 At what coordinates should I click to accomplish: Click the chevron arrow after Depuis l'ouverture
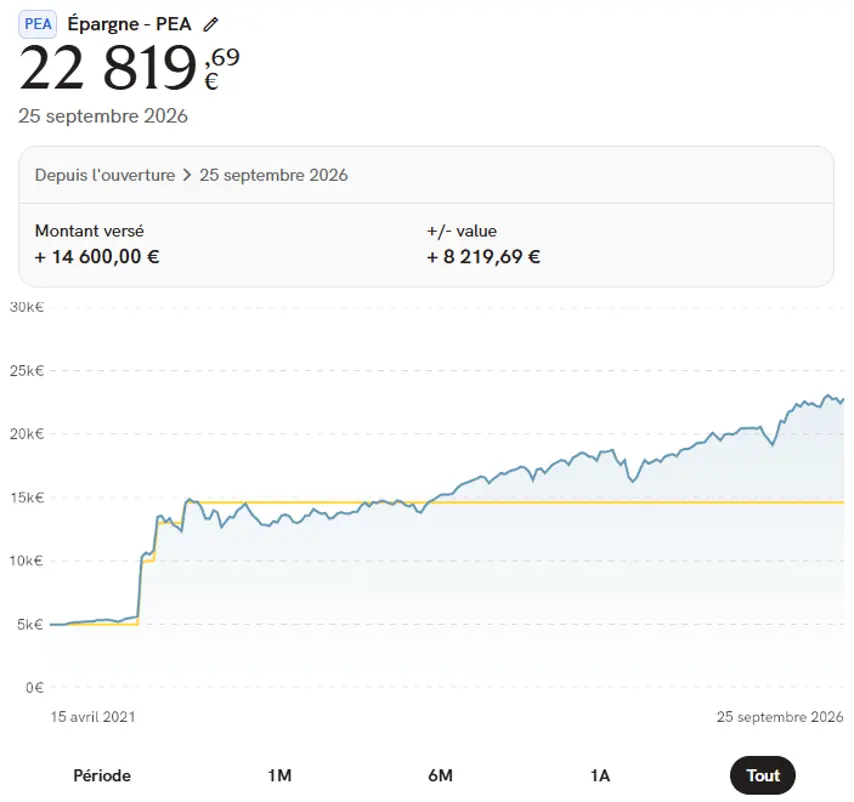pyautogui.click(x=187, y=175)
